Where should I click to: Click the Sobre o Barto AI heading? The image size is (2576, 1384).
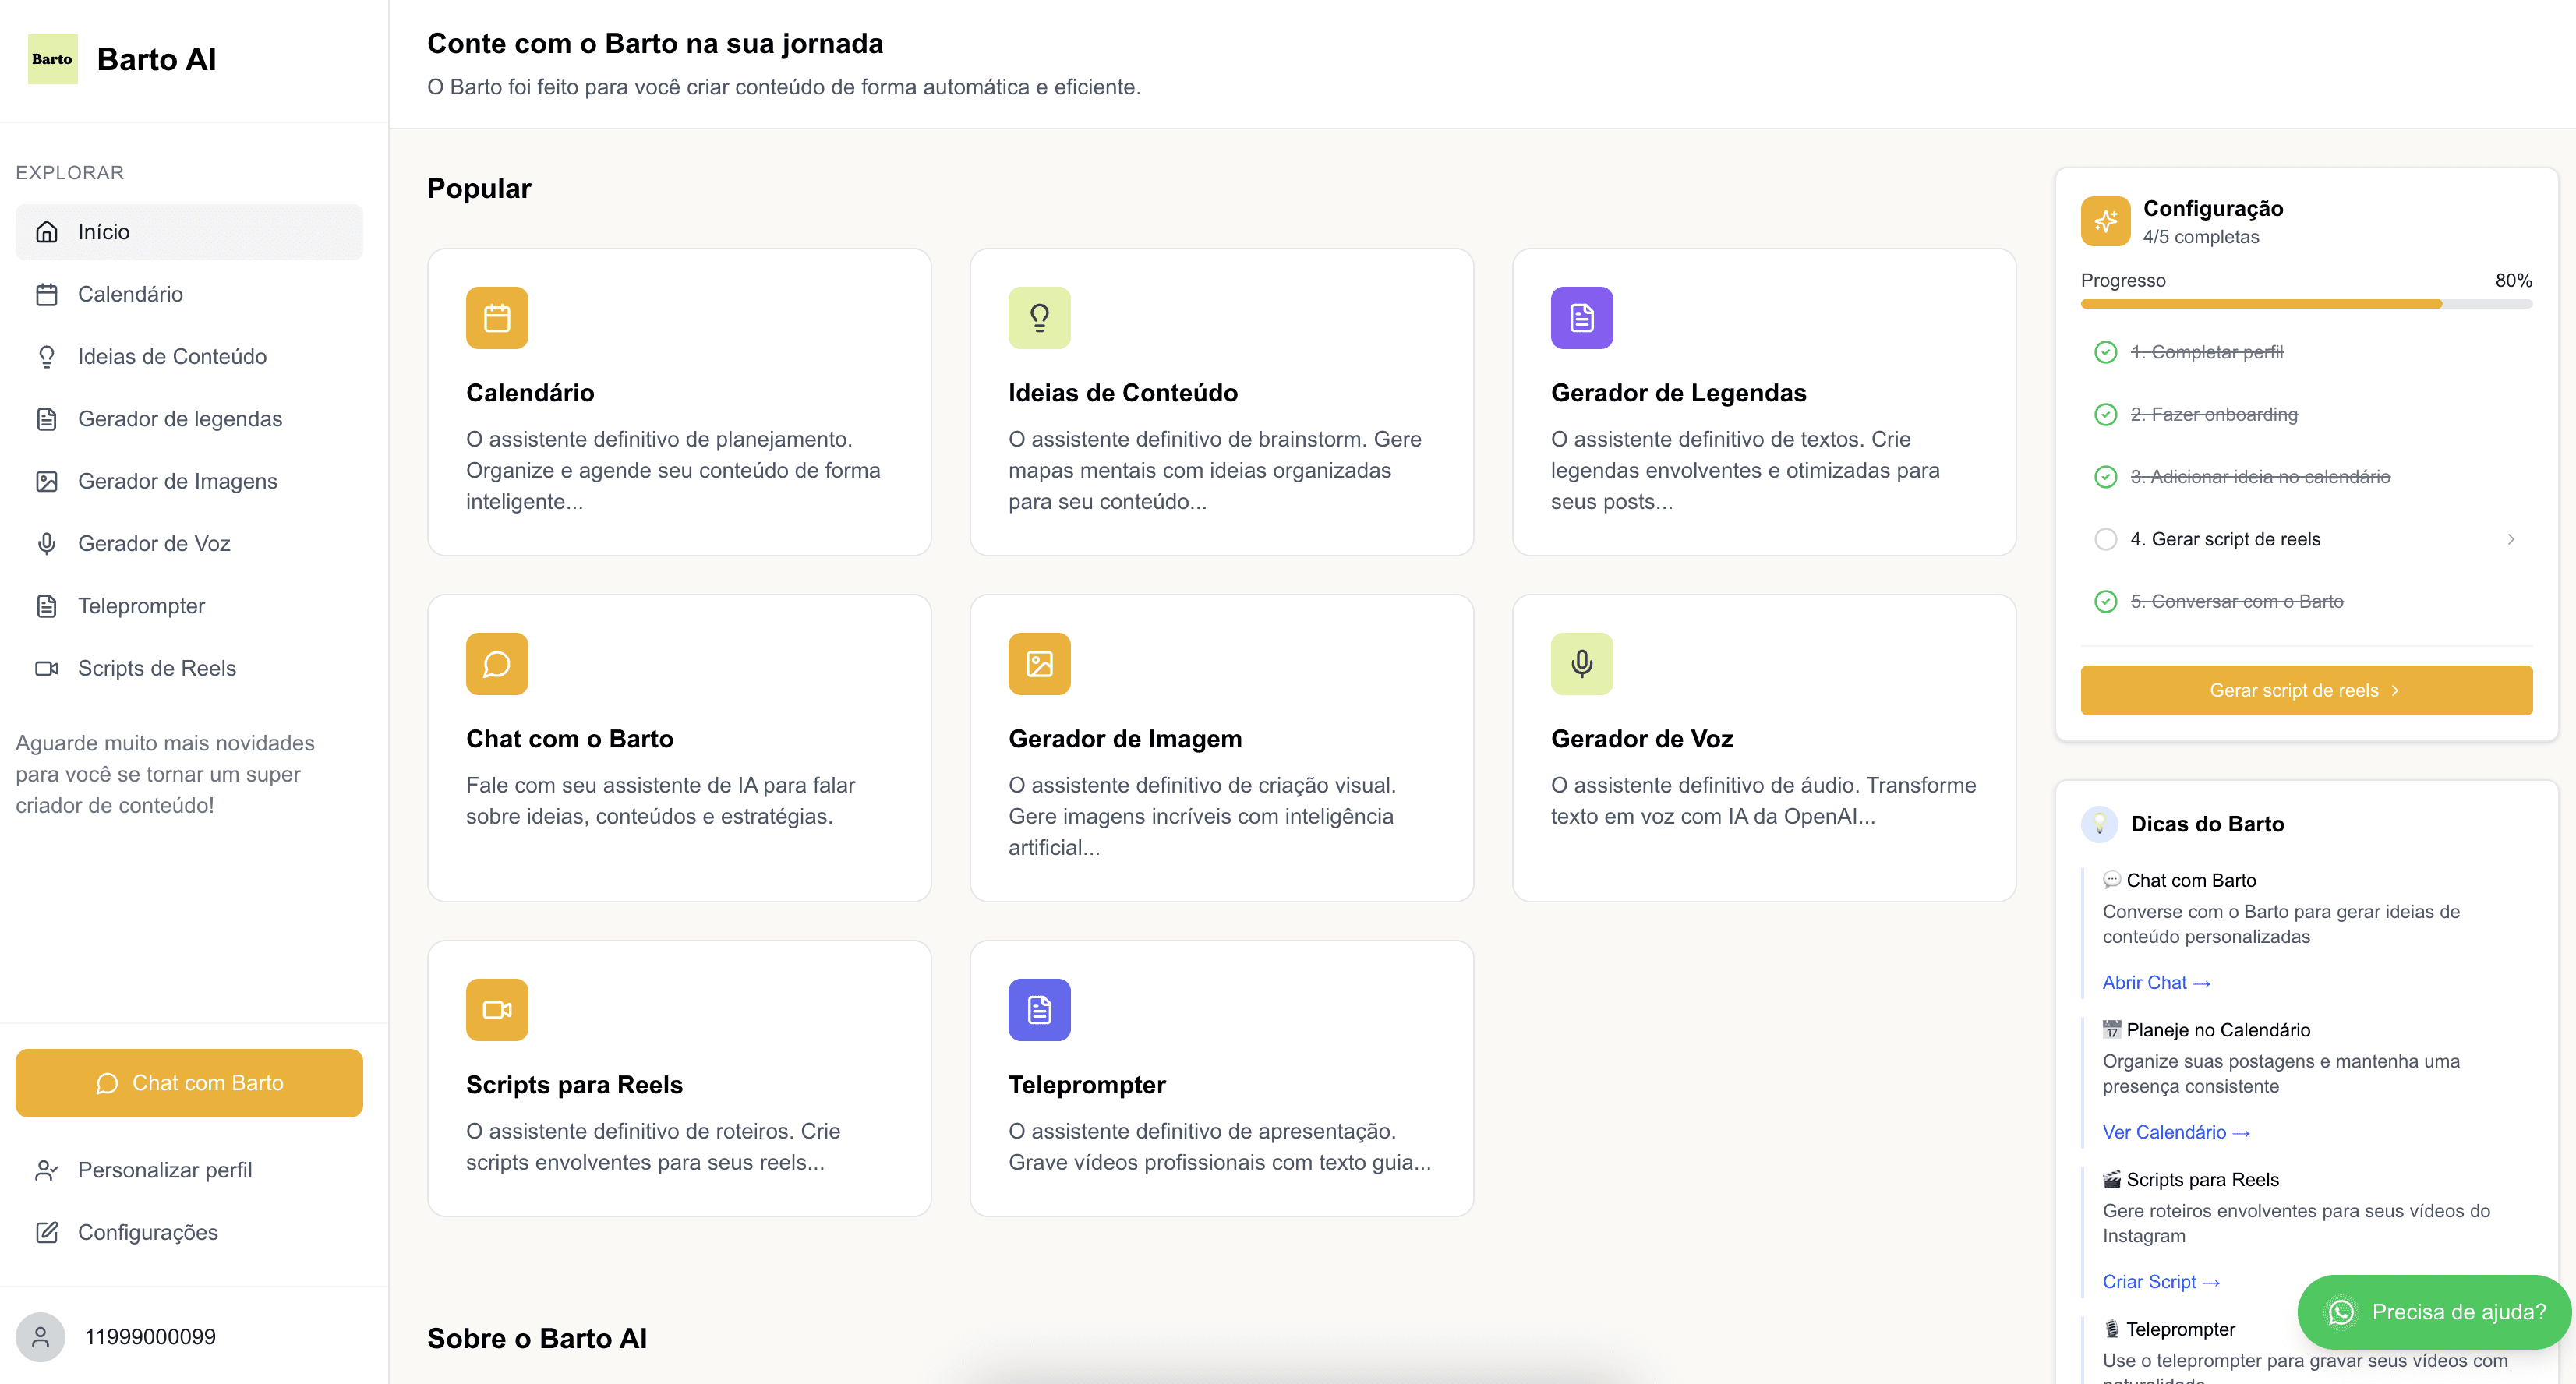point(537,1339)
